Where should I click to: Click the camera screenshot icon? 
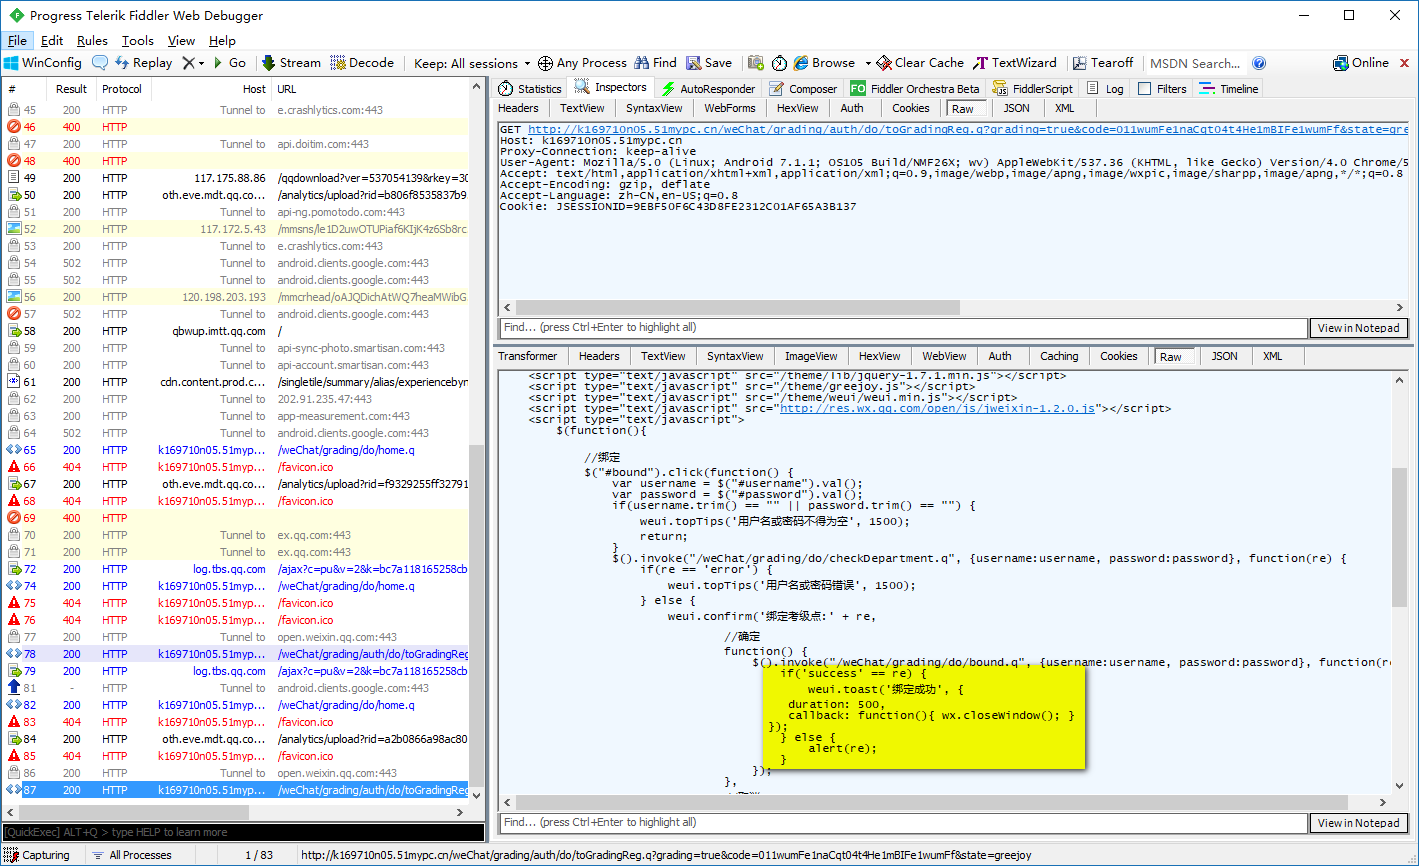tap(756, 63)
